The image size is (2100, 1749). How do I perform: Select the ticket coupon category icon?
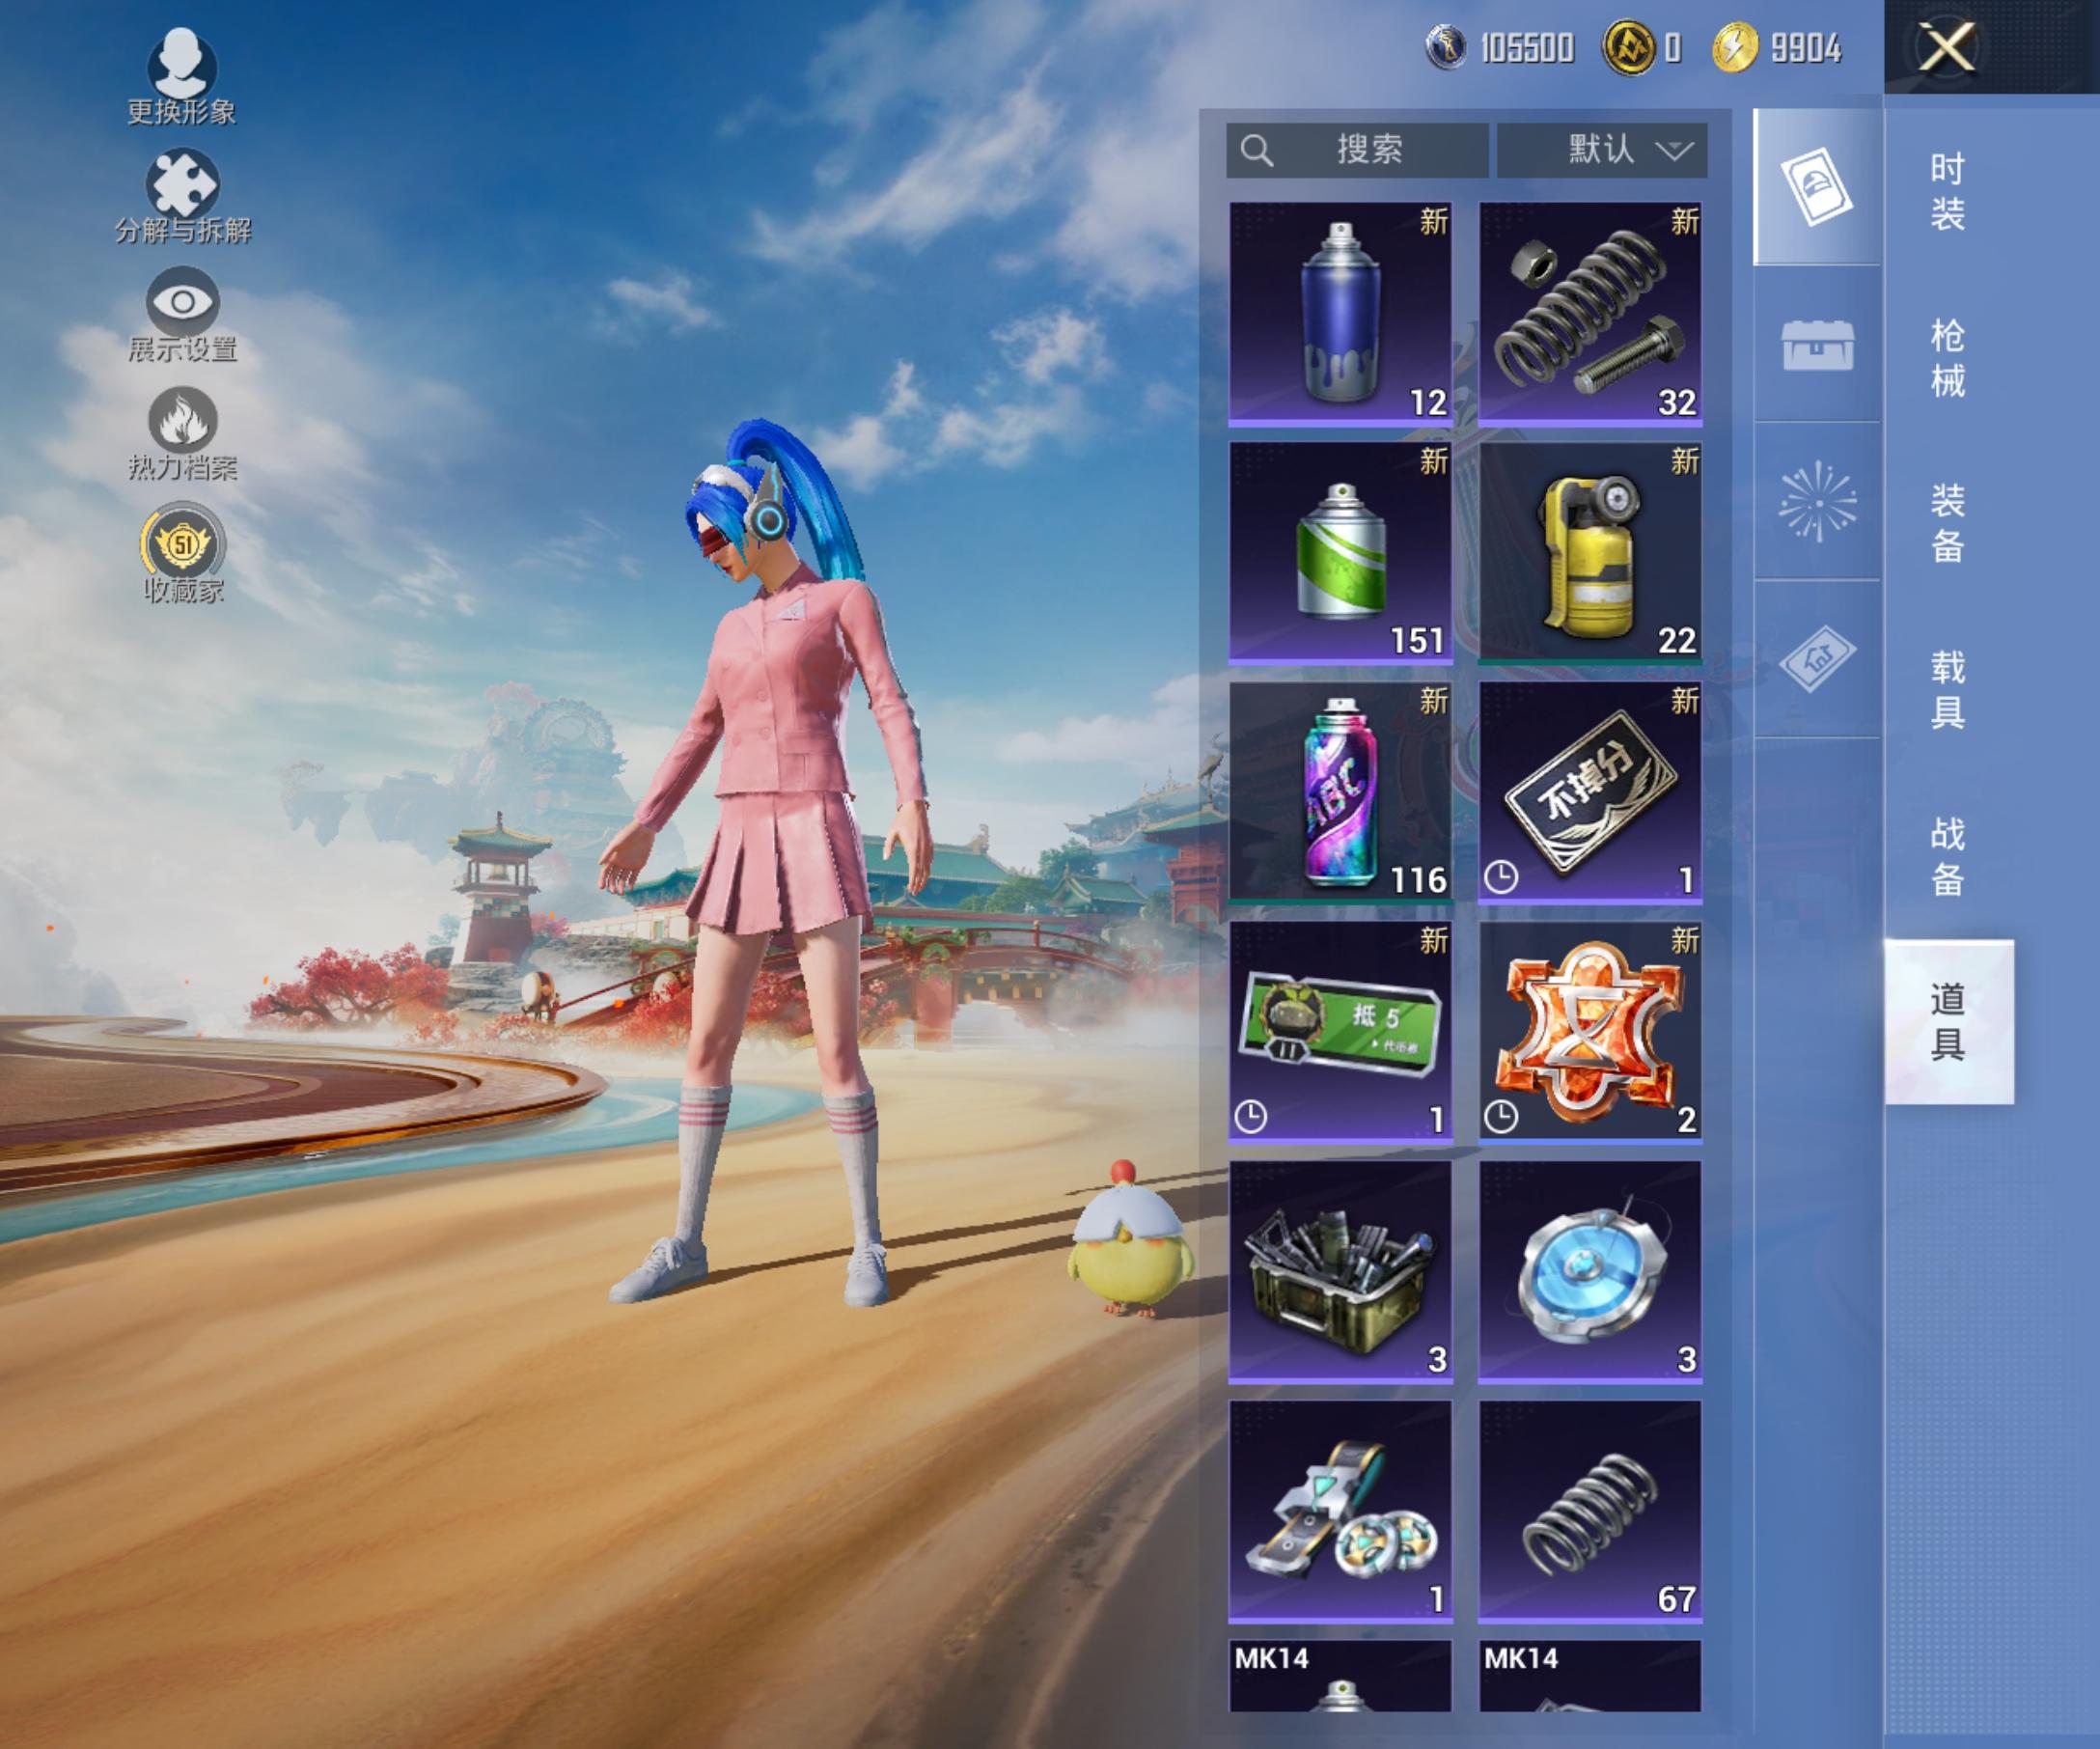click(1817, 658)
